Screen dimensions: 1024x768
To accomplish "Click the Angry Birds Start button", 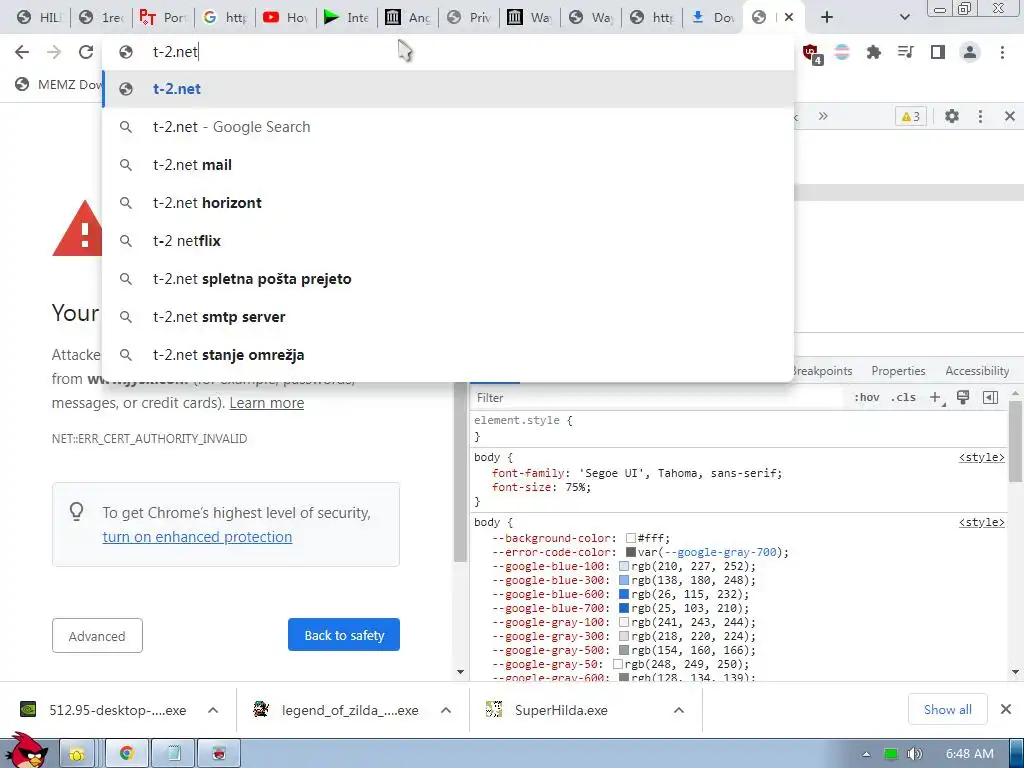I will click(x=25, y=750).
